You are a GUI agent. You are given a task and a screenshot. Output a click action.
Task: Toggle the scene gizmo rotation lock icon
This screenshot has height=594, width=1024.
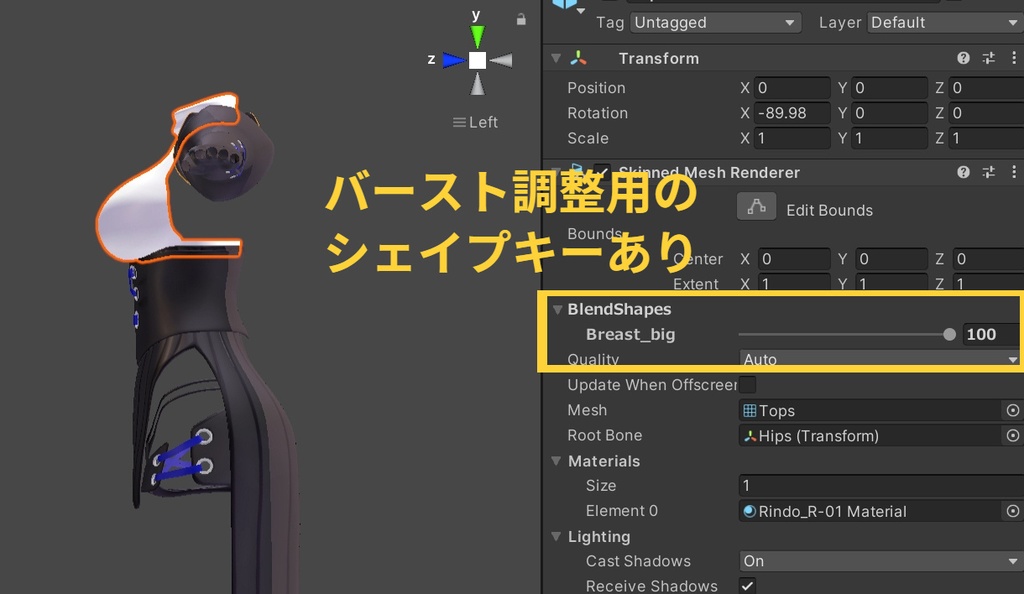click(520, 20)
